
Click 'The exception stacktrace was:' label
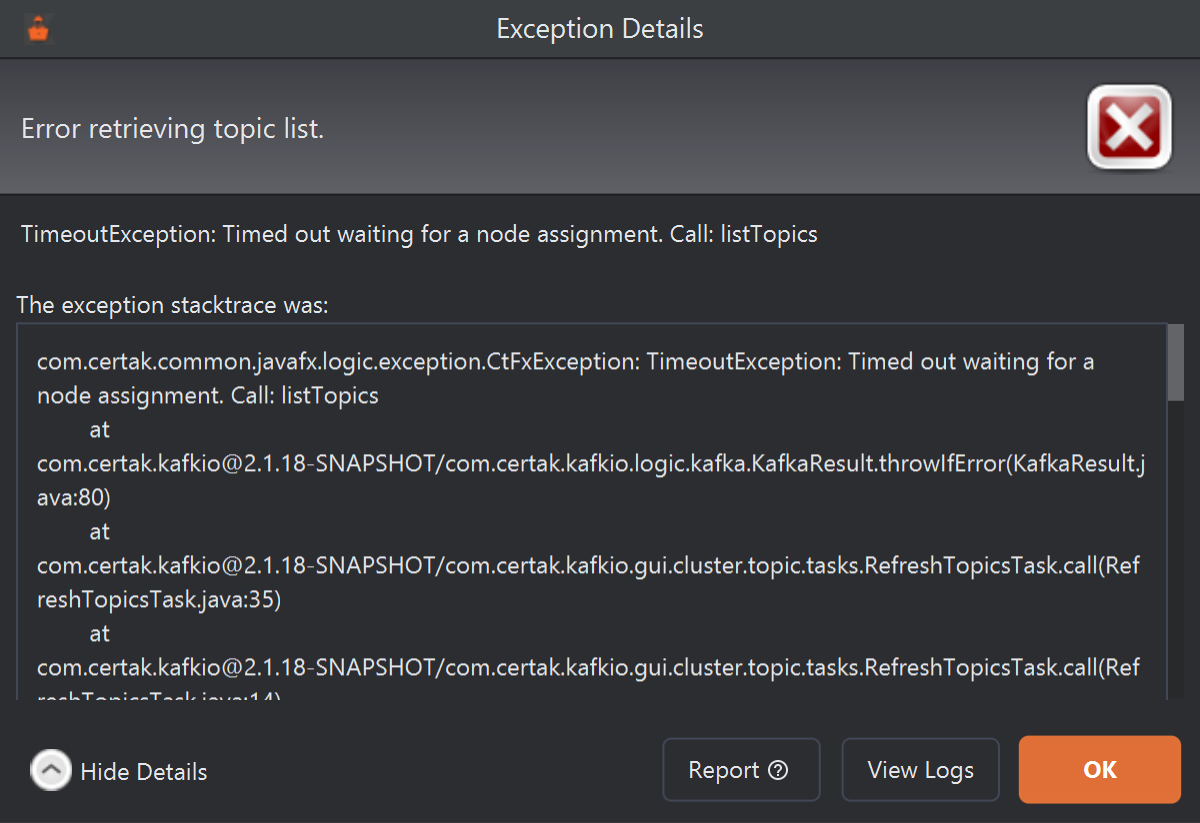pos(172,305)
